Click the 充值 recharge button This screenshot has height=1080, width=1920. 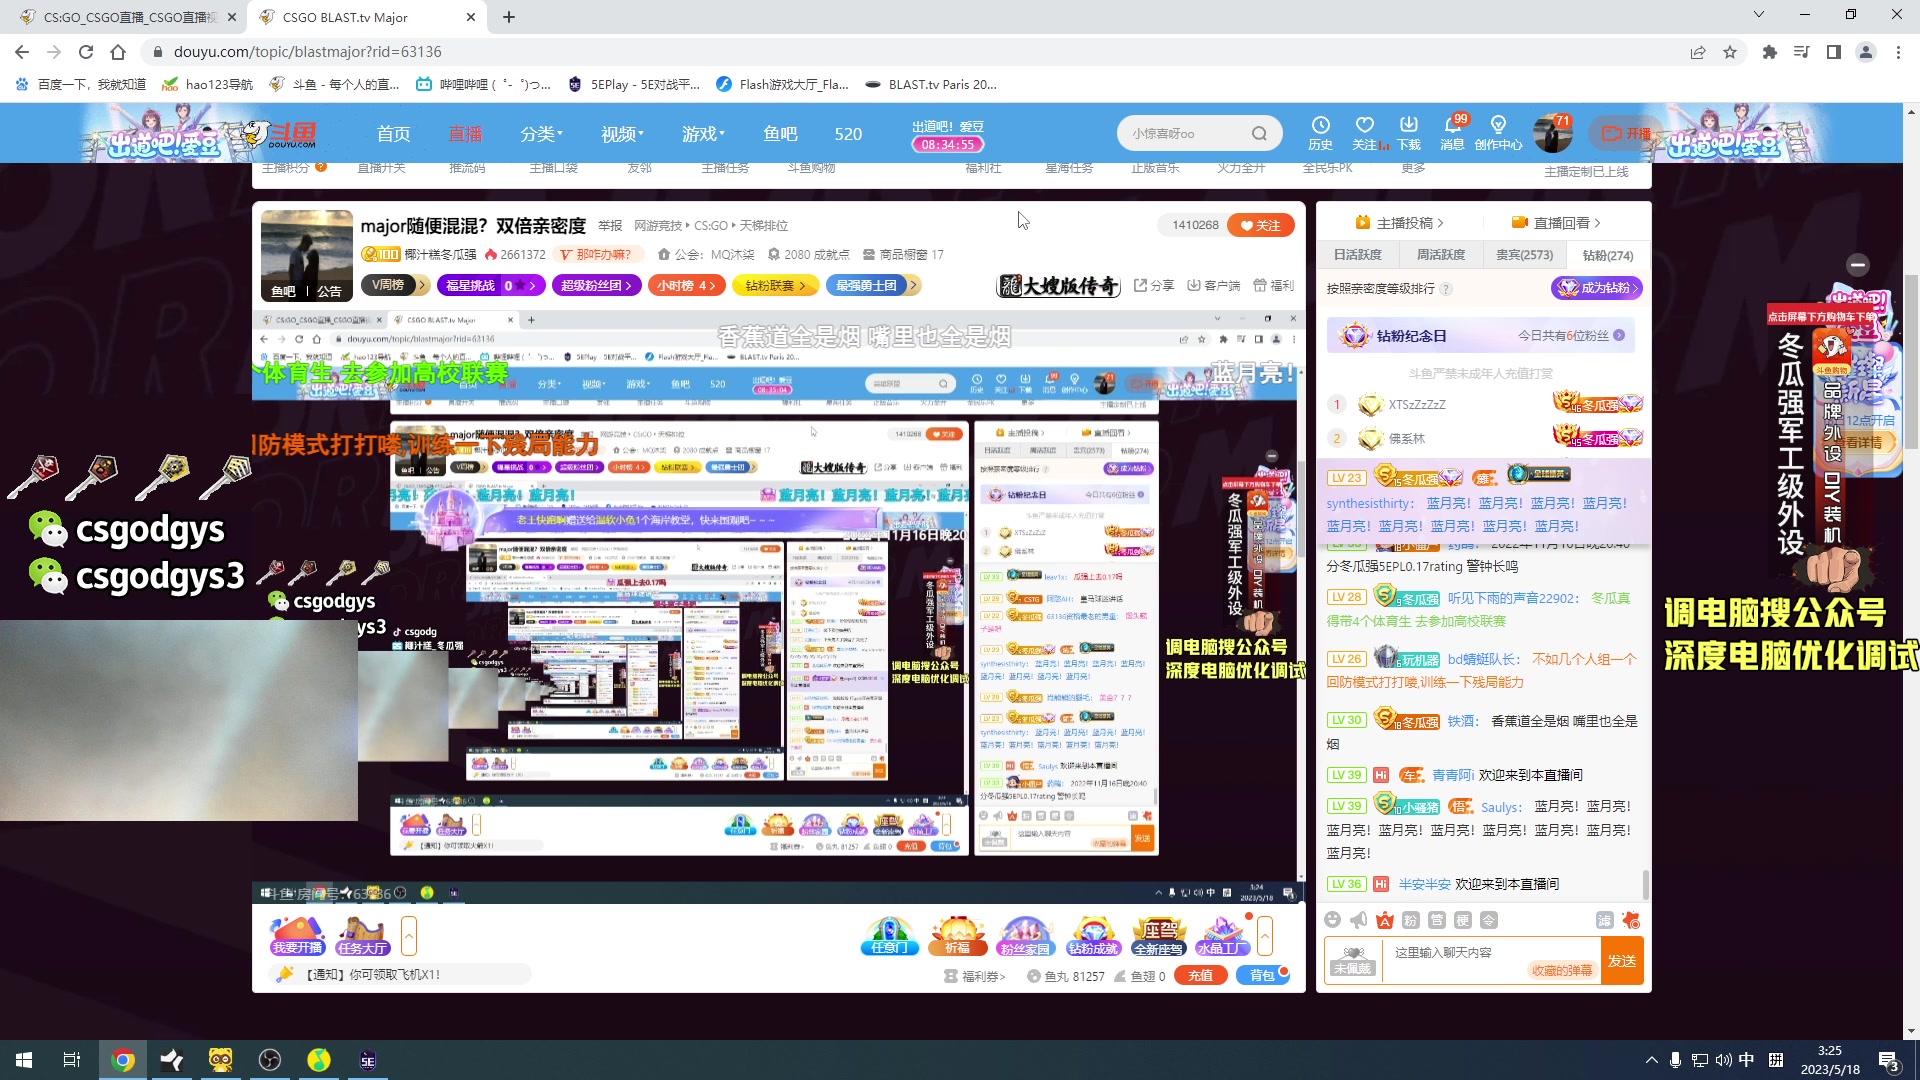[x=1200, y=976]
